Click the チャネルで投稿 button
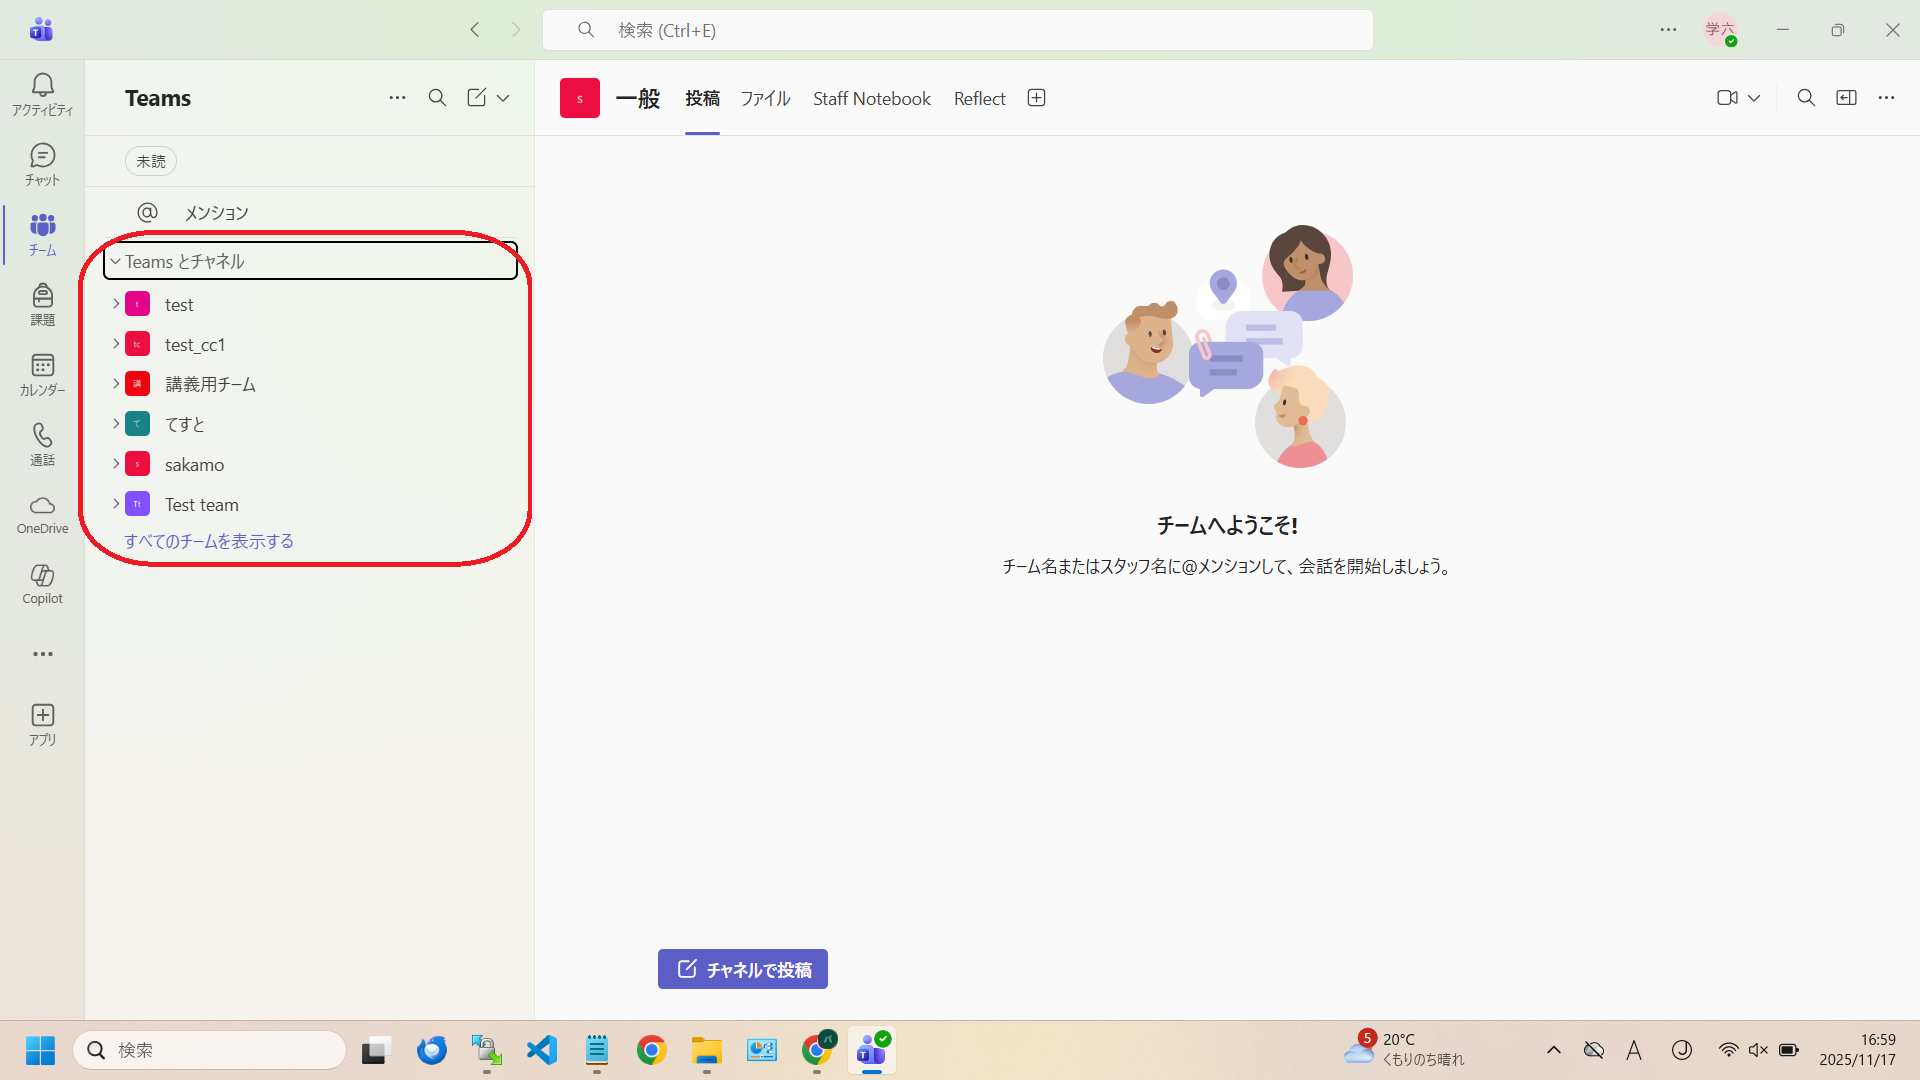1920x1080 pixels. [742, 969]
